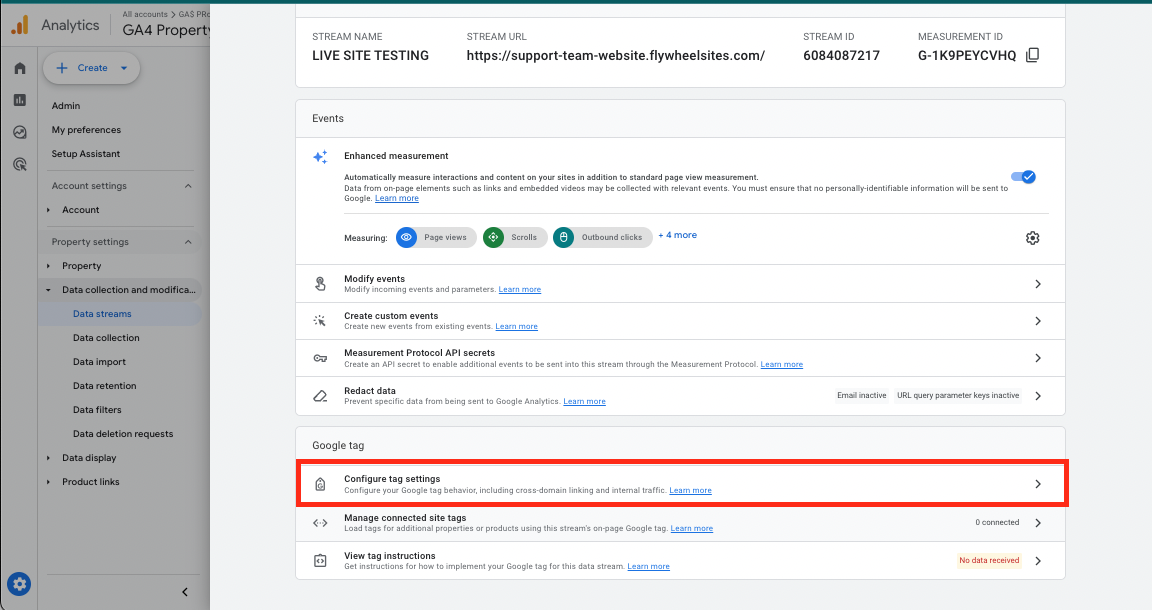Open Learn more link for Measurement Protocol
The height and width of the screenshot is (610, 1152).
tap(782, 365)
